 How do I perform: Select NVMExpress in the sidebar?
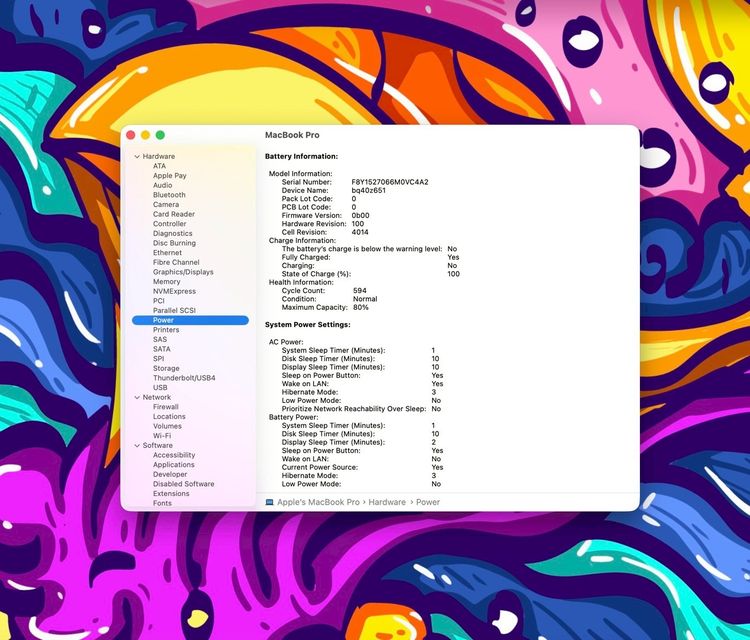[x=174, y=291]
